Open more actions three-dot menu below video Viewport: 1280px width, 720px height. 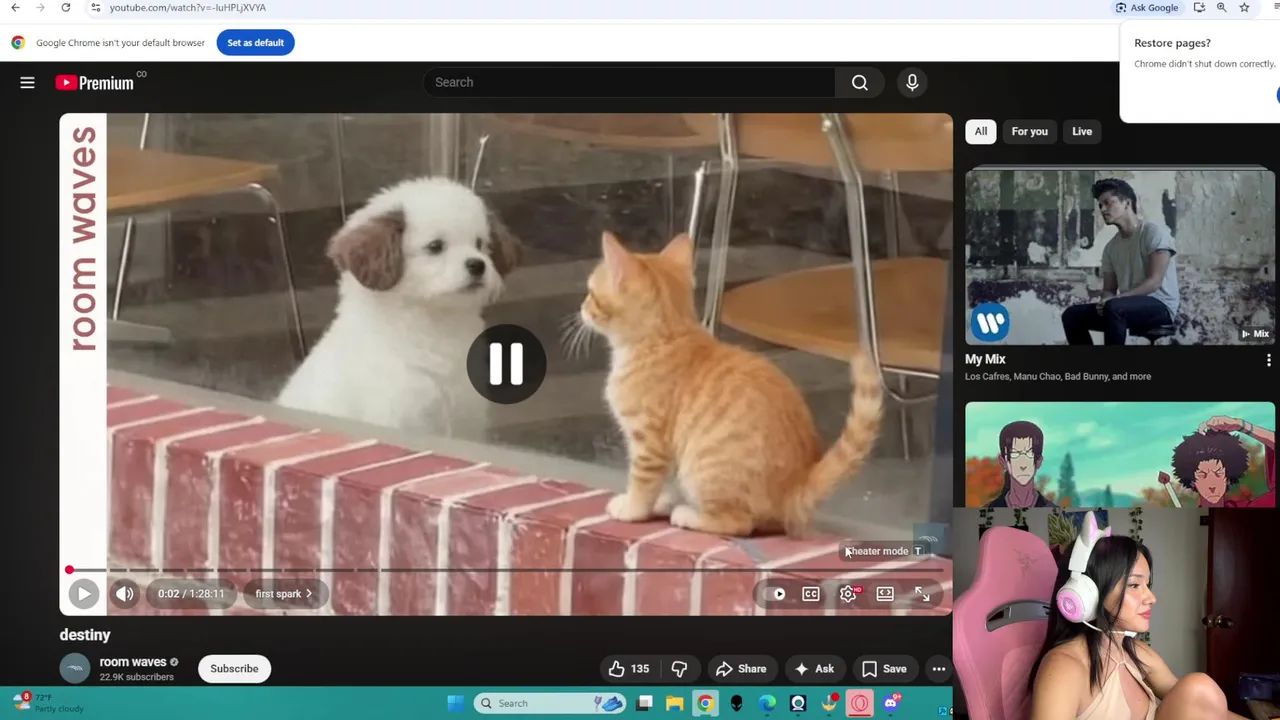tap(939, 669)
